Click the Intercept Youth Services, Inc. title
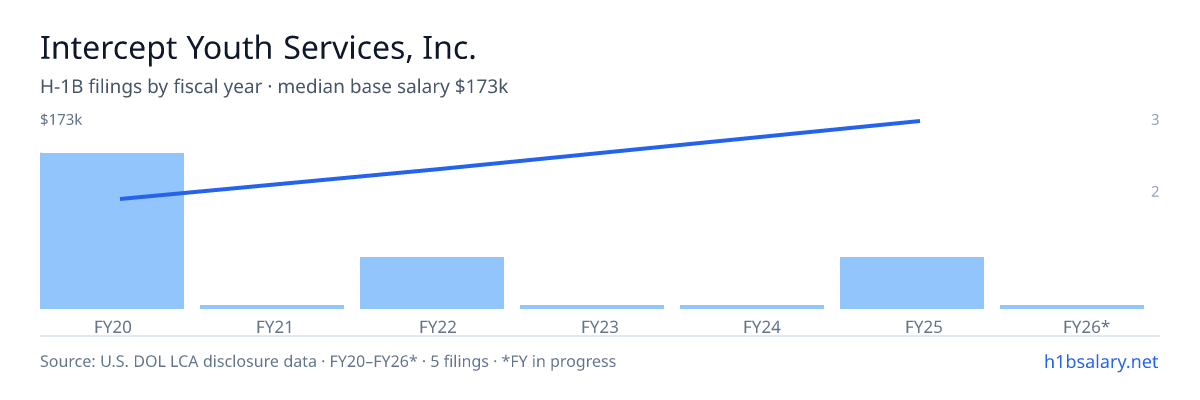 pos(258,47)
